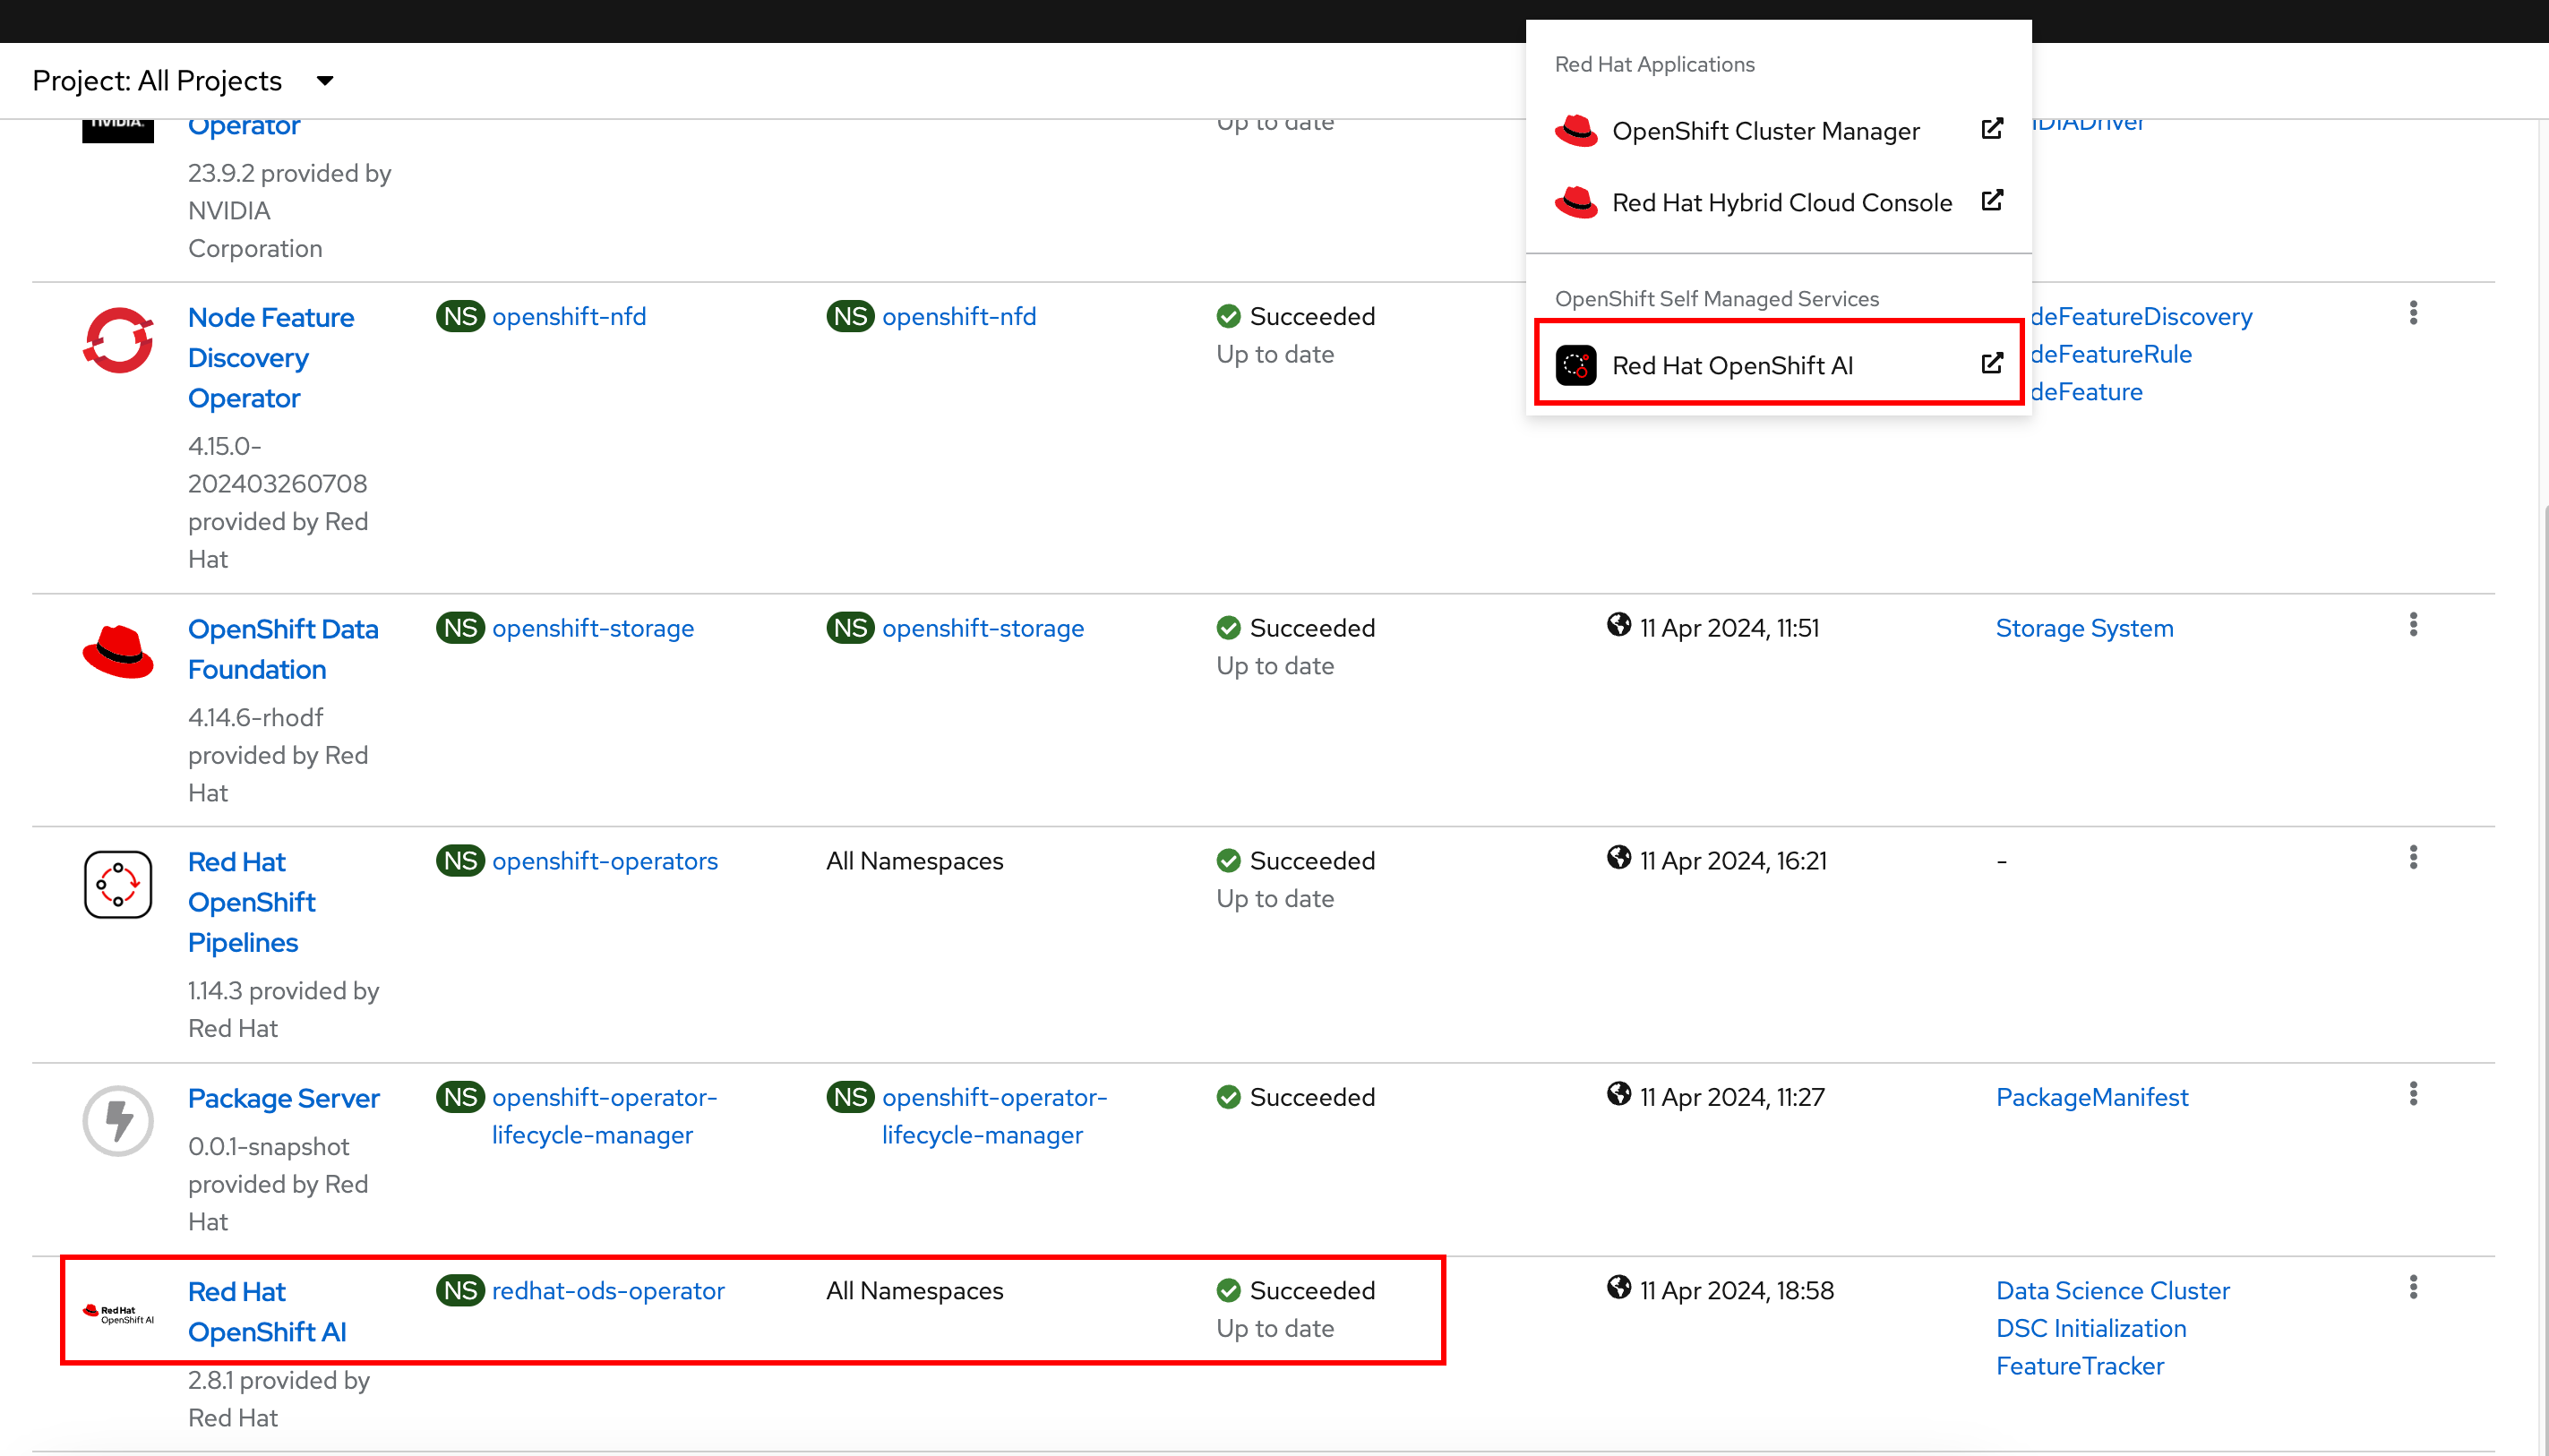
Task: Open OpenShift Cluster Manager from menu
Action: [x=1778, y=131]
